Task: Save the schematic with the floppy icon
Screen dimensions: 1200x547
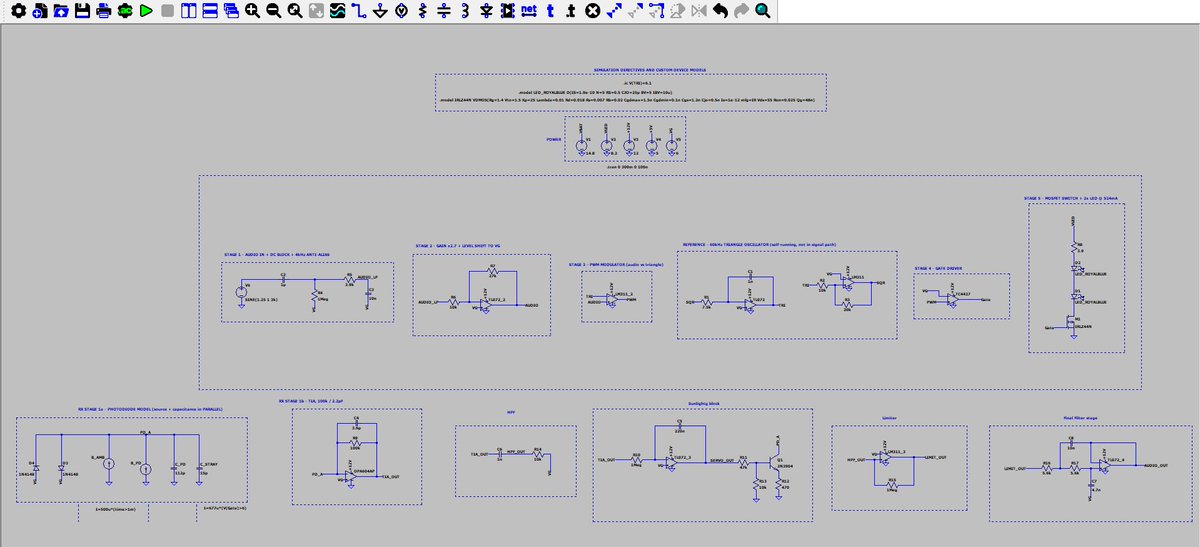Action: click(83, 11)
